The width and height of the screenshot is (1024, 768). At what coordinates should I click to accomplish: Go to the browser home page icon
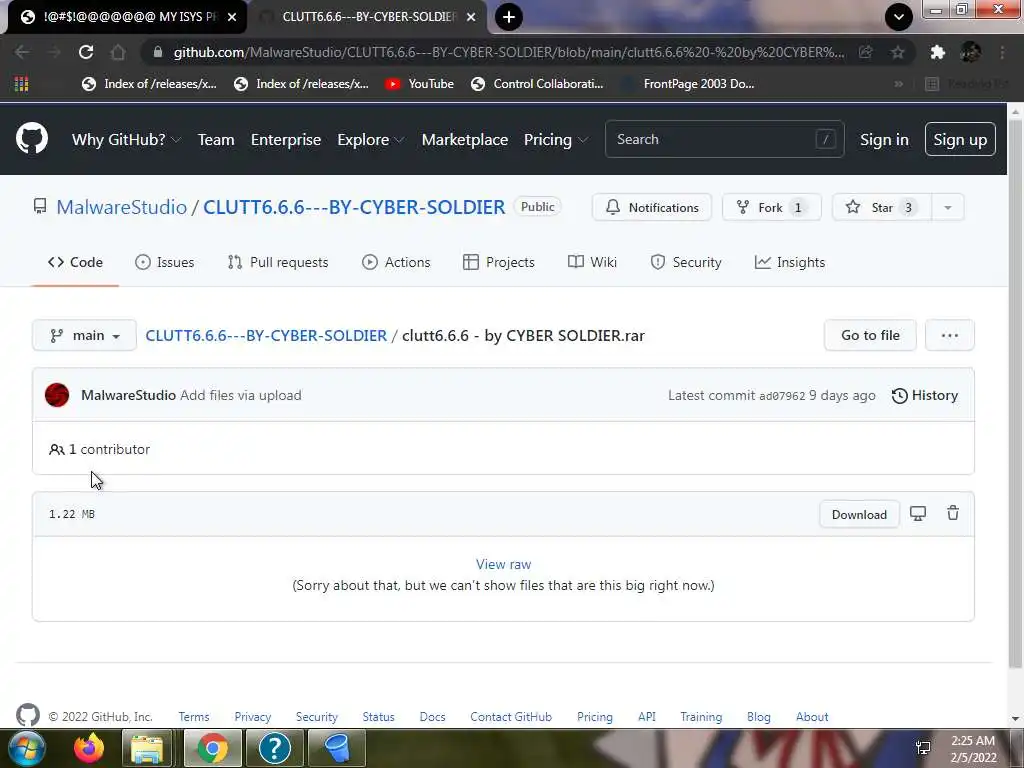[x=118, y=52]
